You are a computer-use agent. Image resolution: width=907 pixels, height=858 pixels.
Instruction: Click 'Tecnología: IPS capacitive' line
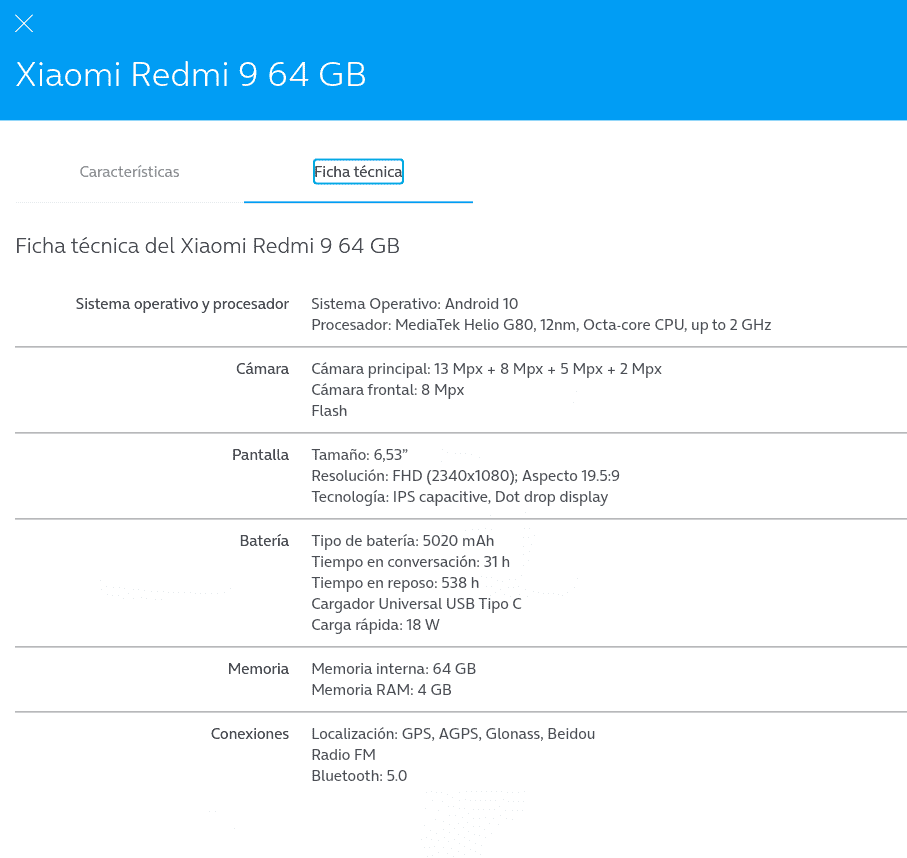tap(460, 497)
